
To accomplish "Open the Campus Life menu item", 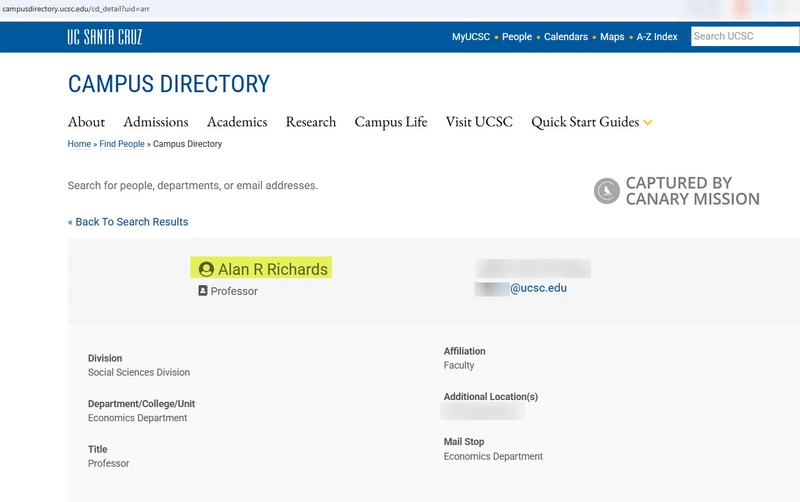I will (x=391, y=122).
